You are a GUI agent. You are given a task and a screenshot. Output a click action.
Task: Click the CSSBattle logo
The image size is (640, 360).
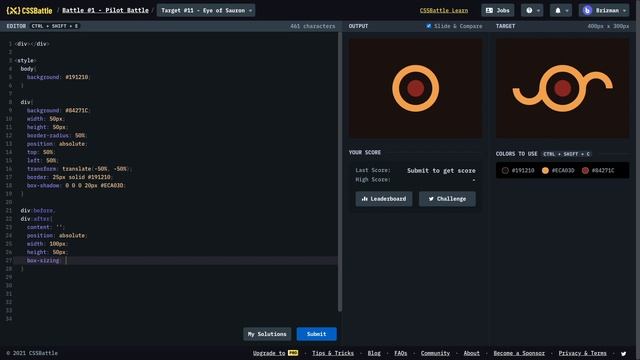pyautogui.click(x=29, y=11)
